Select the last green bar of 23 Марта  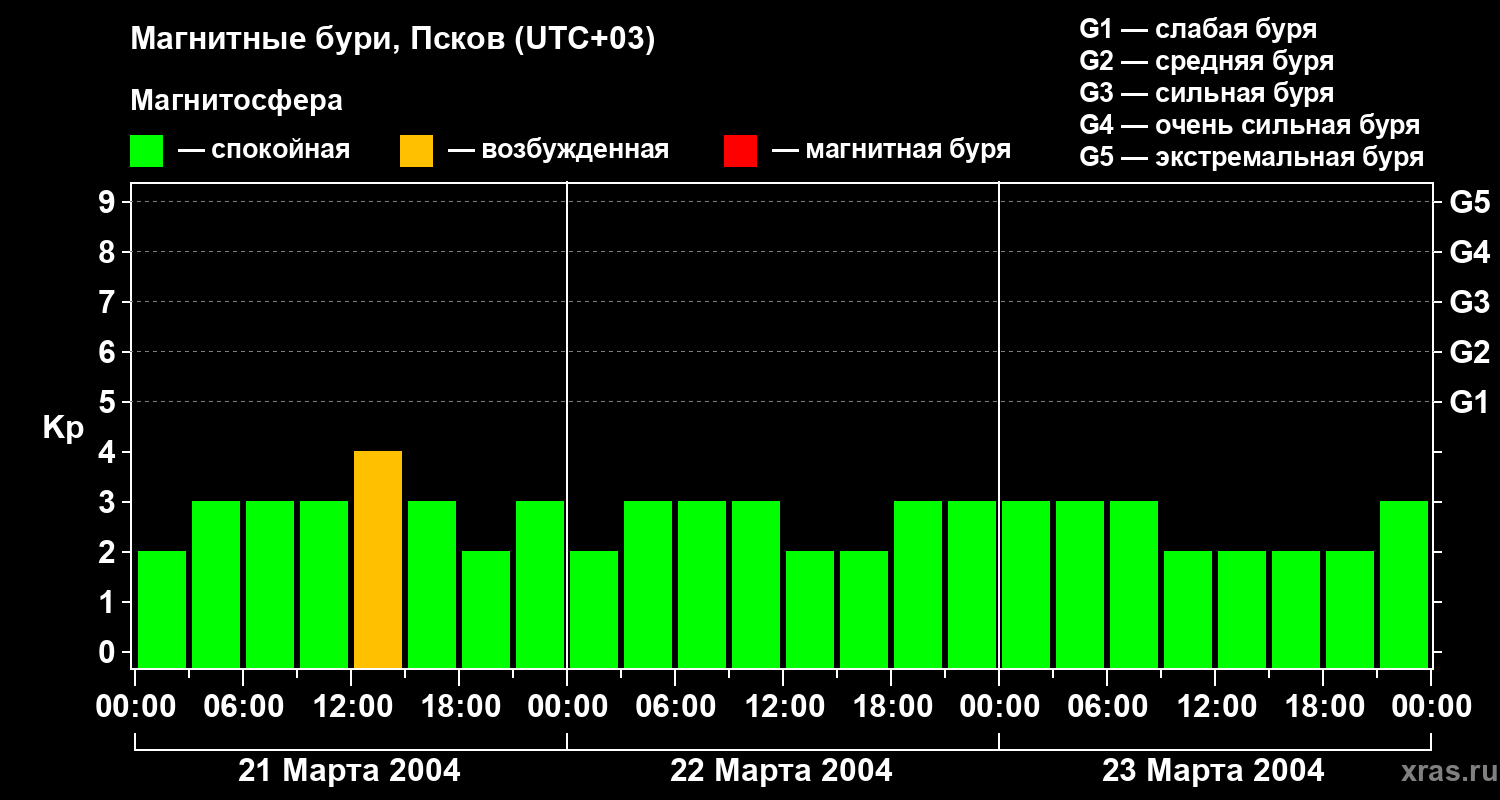click(1404, 584)
